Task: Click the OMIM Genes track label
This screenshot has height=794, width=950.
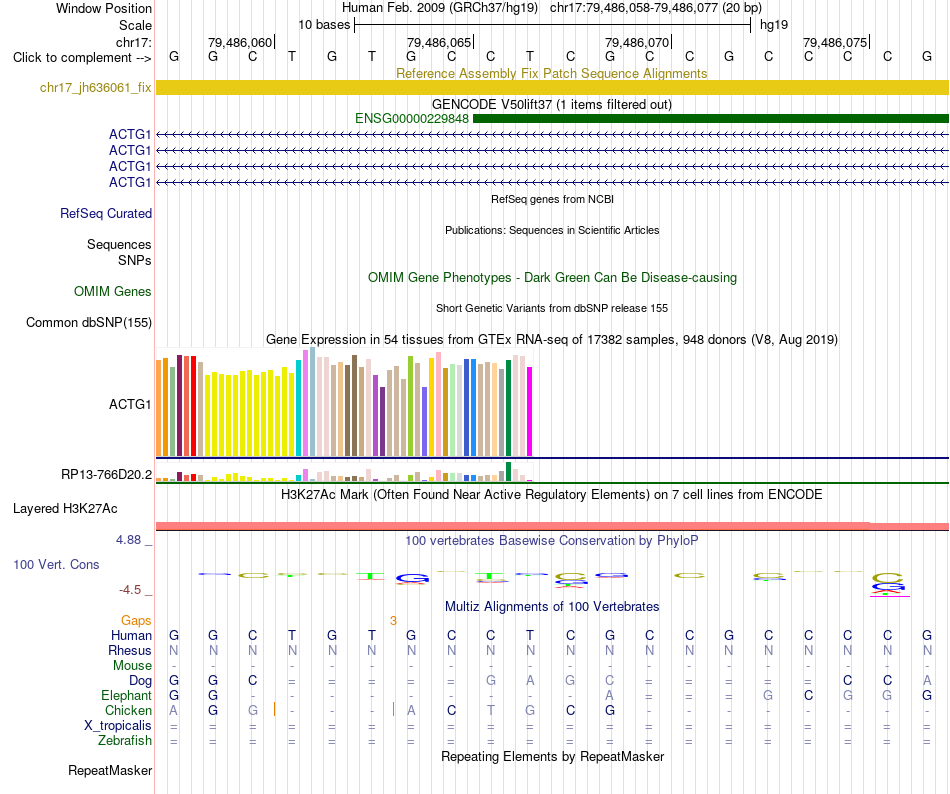Action: coord(113,291)
